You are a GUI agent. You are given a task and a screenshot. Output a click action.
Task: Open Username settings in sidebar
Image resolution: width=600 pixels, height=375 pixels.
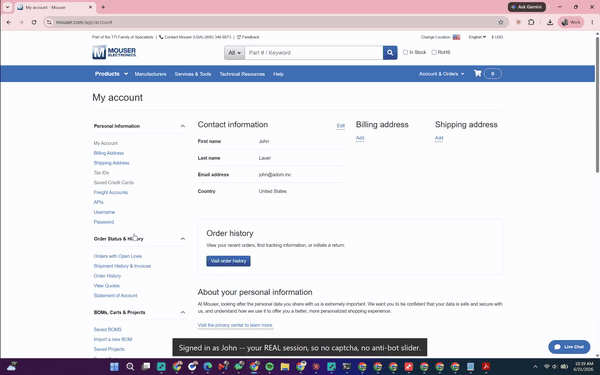104,212
